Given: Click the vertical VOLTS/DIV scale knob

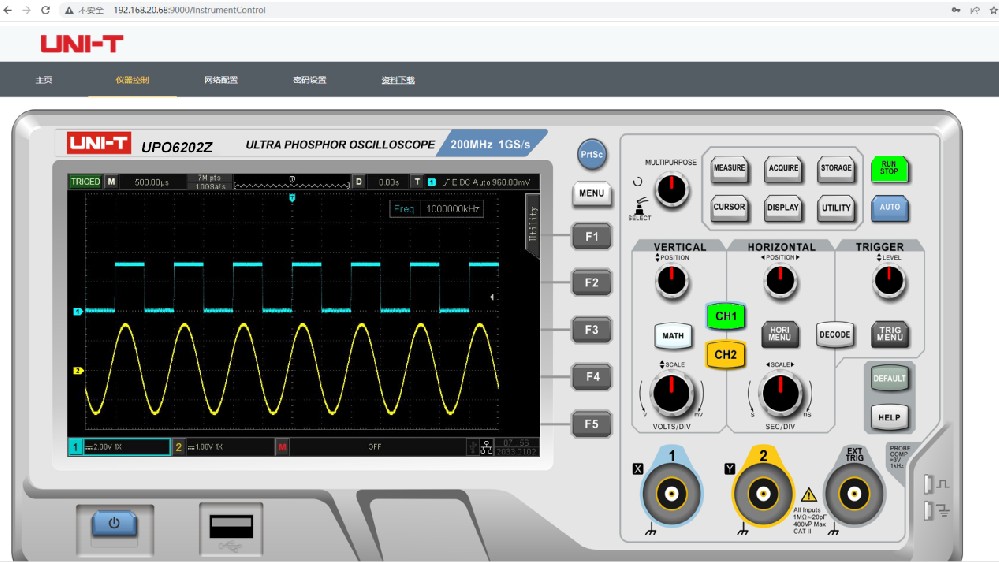Looking at the screenshot, I should point(671,393).
